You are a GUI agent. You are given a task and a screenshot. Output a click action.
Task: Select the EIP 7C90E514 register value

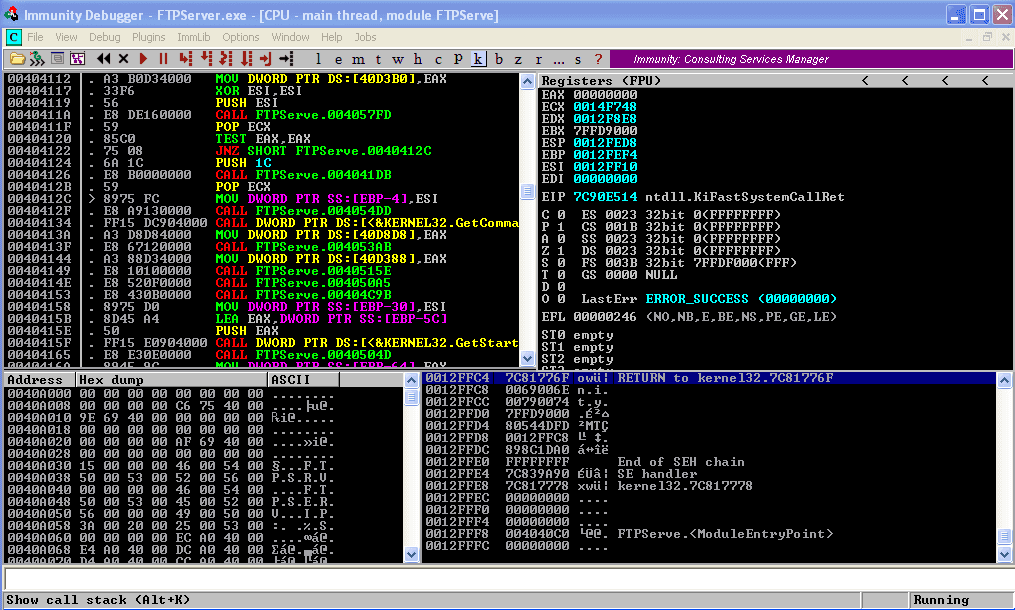[x=605, y=197]
